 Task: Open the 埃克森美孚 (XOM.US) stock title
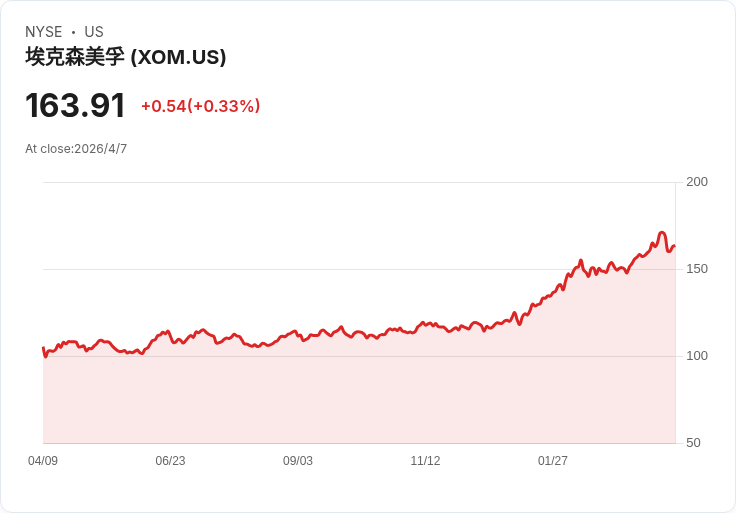(x=126, y=57)
